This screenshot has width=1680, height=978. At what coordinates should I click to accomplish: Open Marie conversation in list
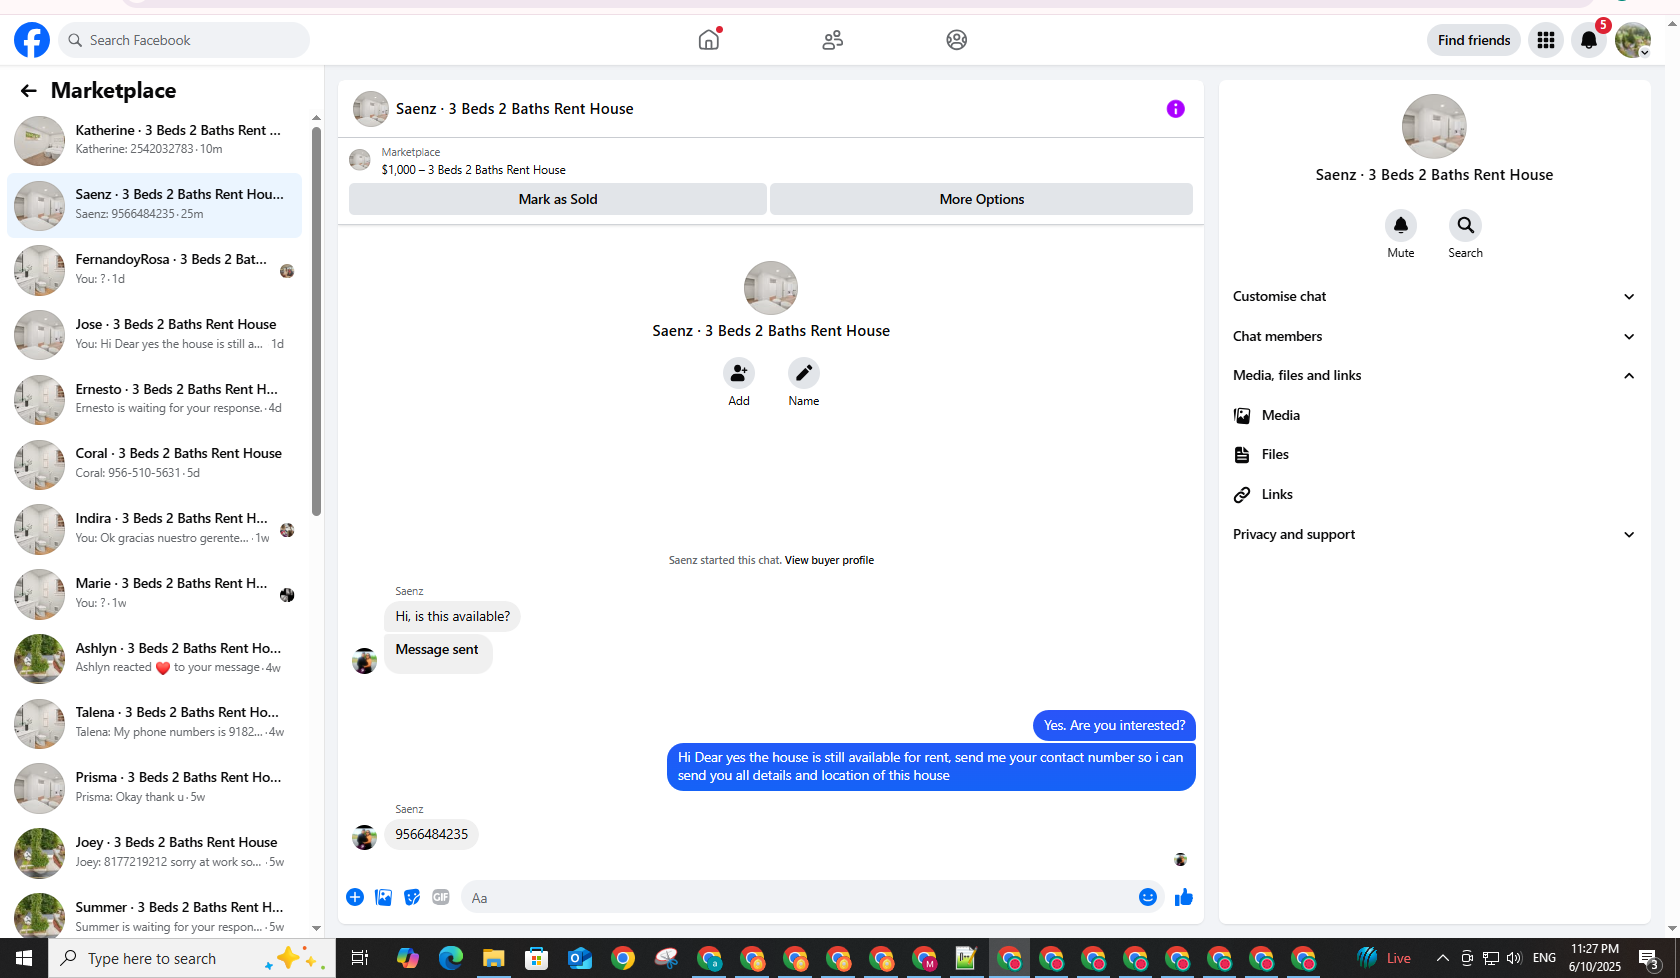tap(155, 594)
